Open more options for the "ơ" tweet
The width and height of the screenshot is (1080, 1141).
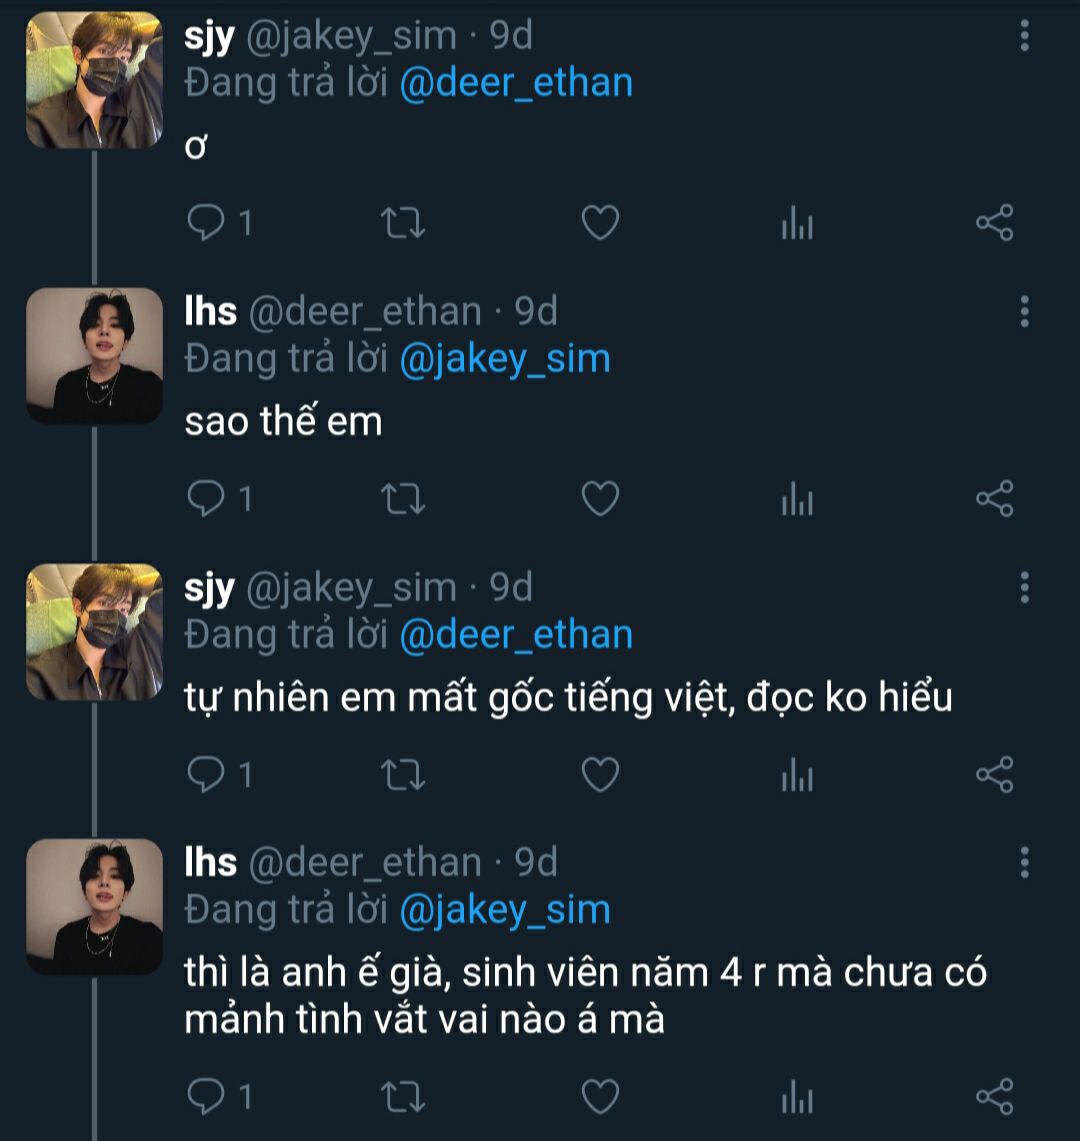(x=1024, y=36)
